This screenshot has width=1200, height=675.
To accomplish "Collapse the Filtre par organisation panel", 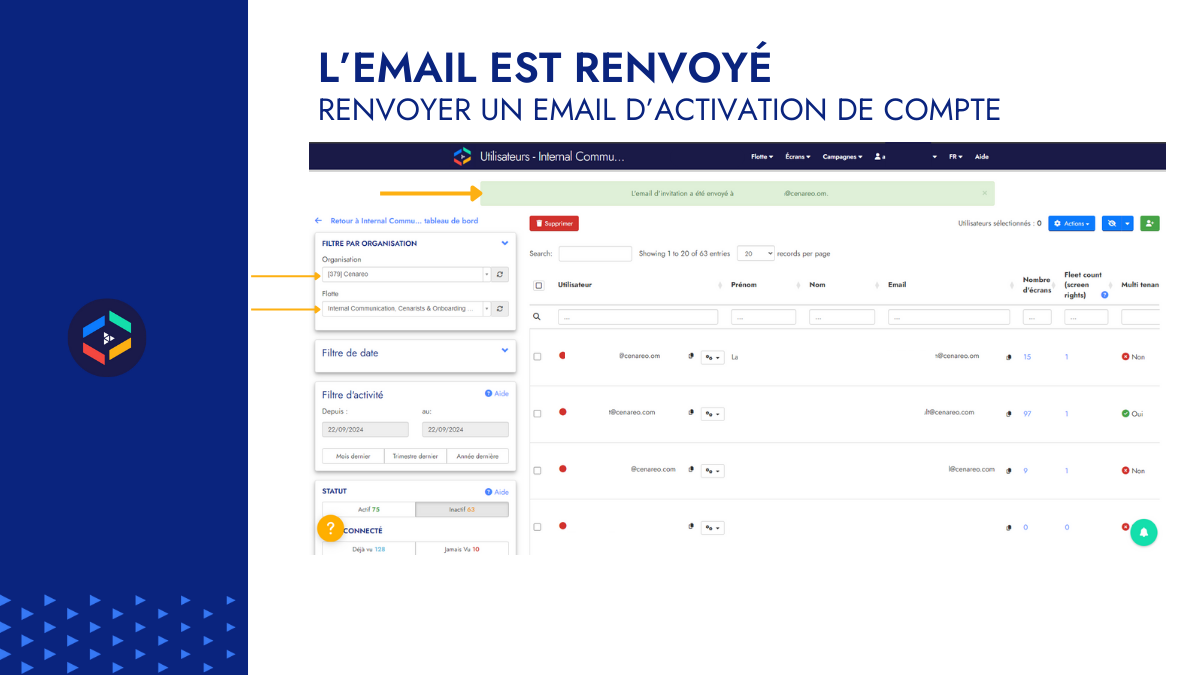I will [x=505, y=243].
